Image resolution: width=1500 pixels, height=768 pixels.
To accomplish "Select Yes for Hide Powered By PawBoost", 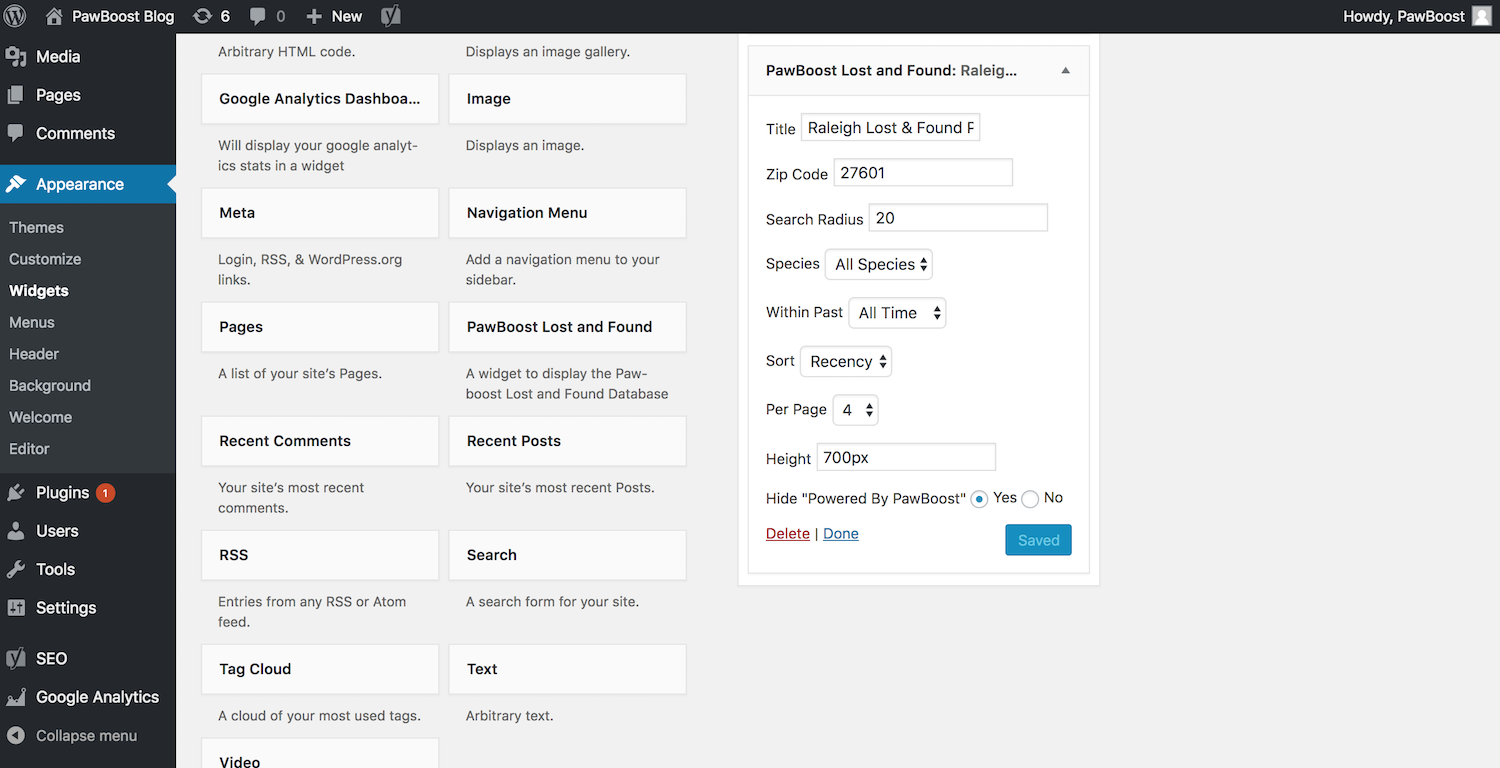I will (979, 498).
